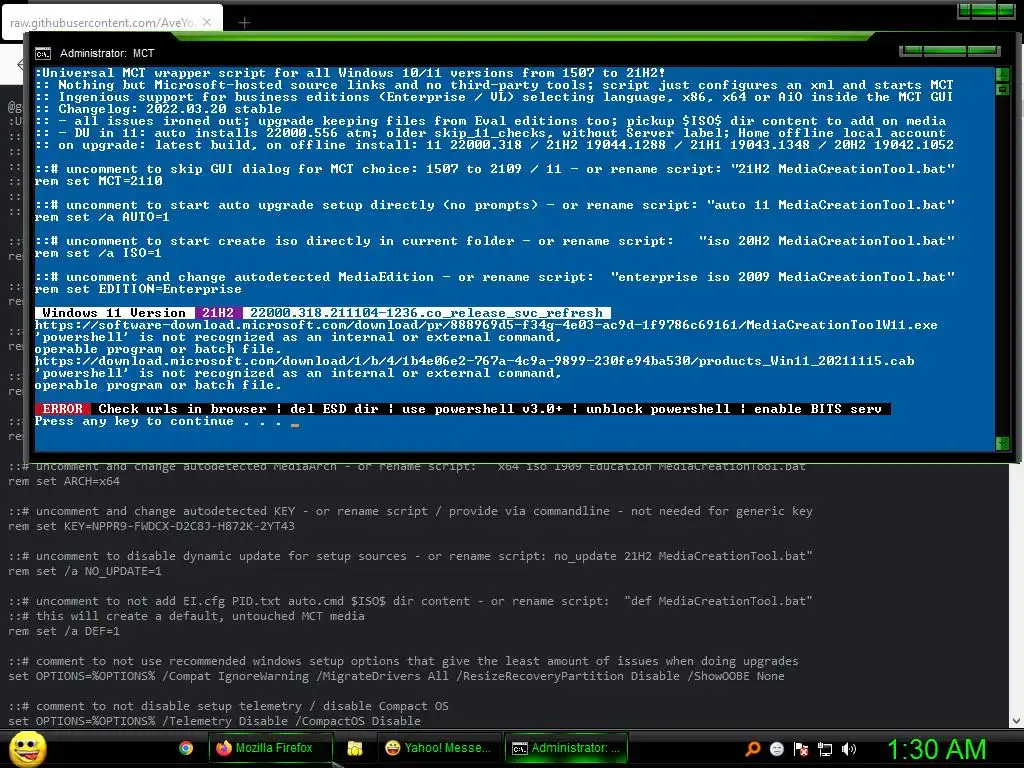Click 'Check urls in browser' error hint text
Viewport: 1024px width, 768px height.
(182, 409)
